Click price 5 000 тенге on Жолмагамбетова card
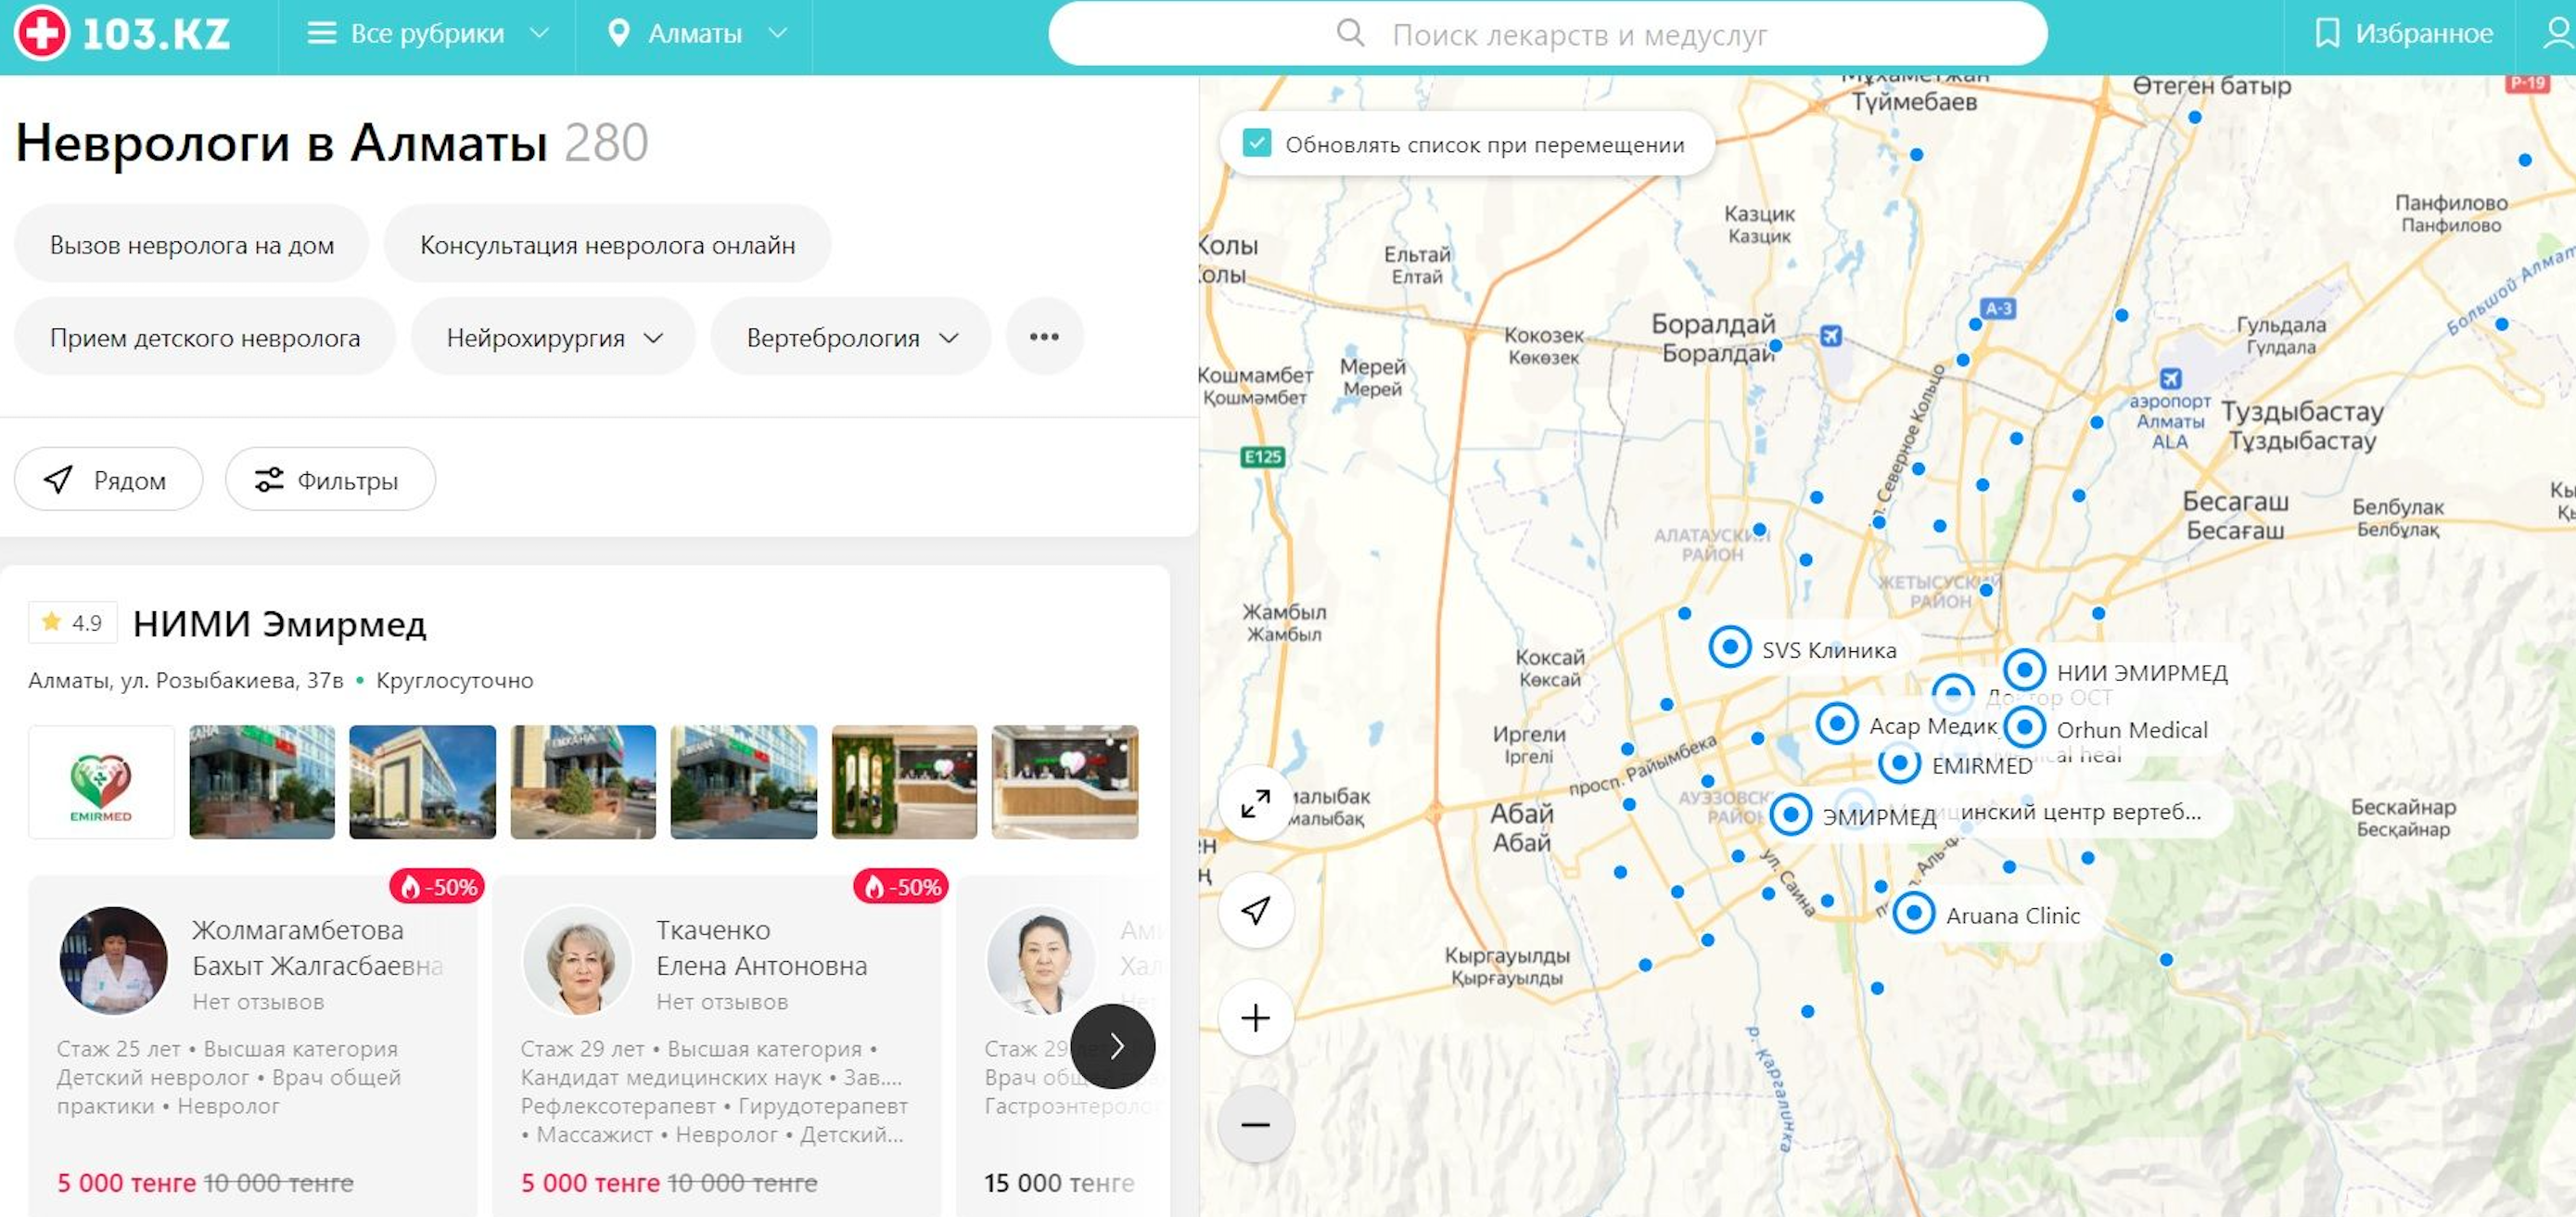This screenshot has height=1217, width=2576. 126,1183
